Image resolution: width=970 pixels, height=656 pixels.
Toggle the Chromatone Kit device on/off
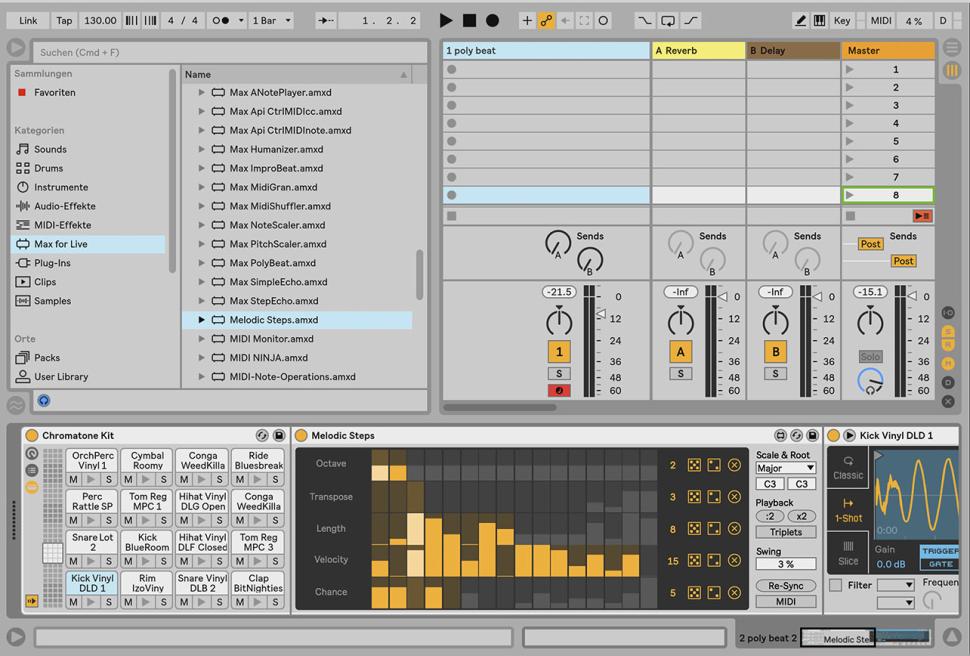tap(32, 436)
